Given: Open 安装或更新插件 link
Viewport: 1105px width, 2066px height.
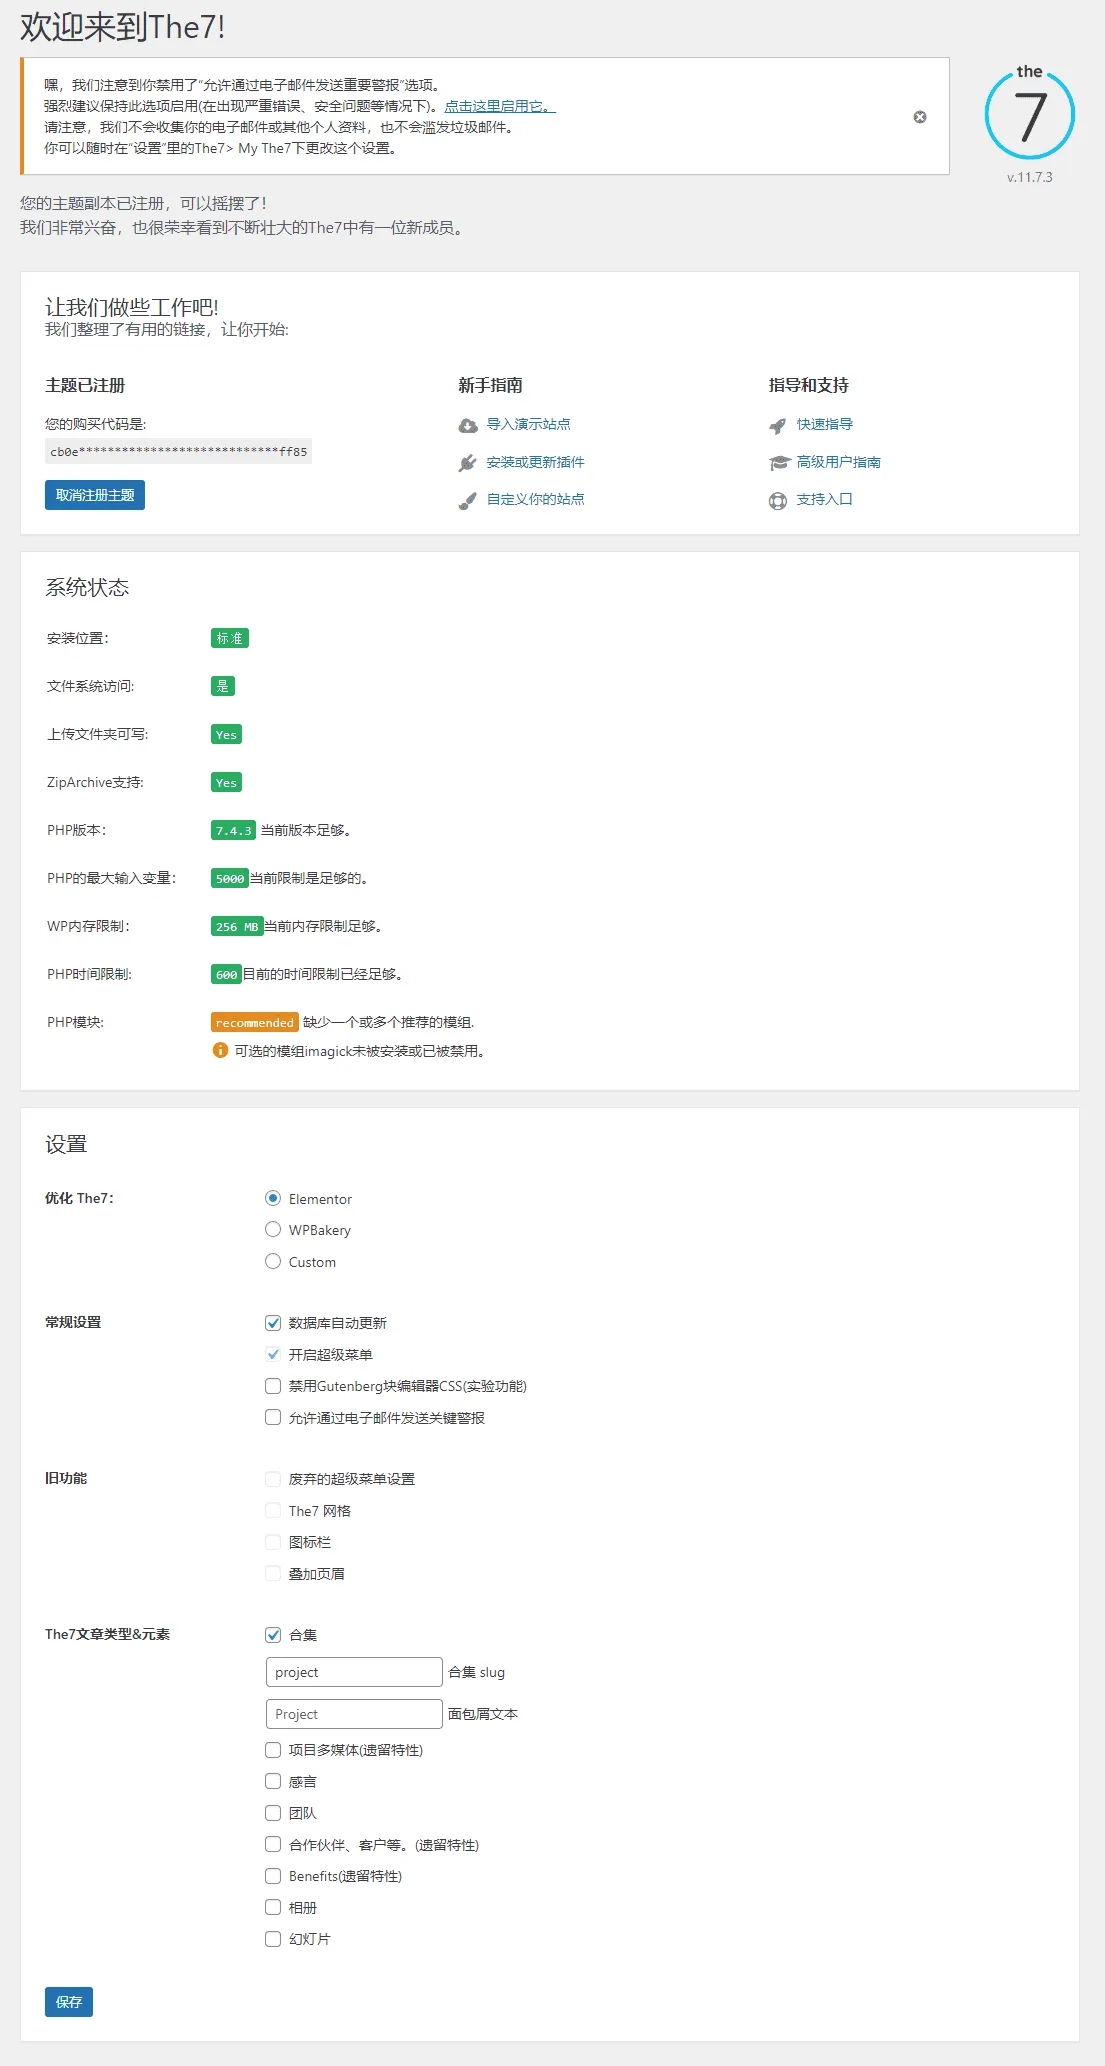Looking at the screenshot, I should click(535, 462).
